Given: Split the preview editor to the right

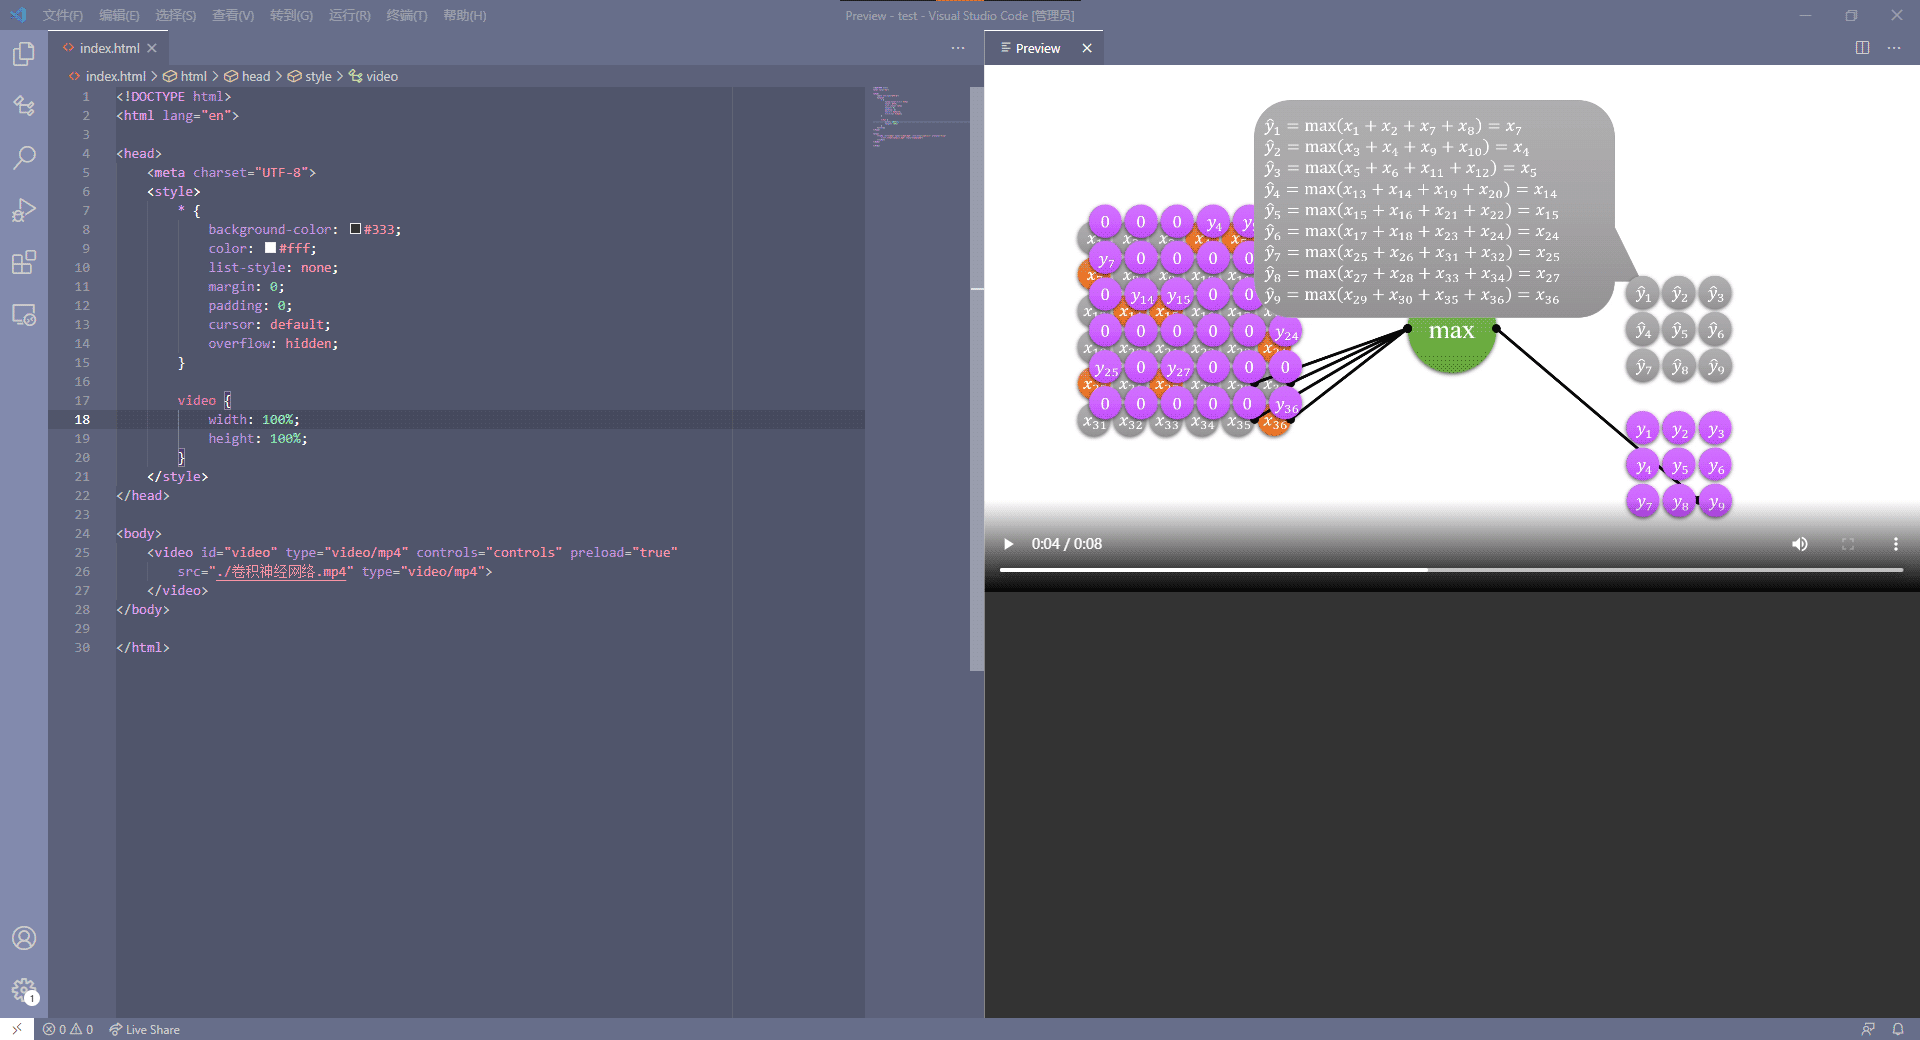Looking at the screenshot, I should [1862, 48].
